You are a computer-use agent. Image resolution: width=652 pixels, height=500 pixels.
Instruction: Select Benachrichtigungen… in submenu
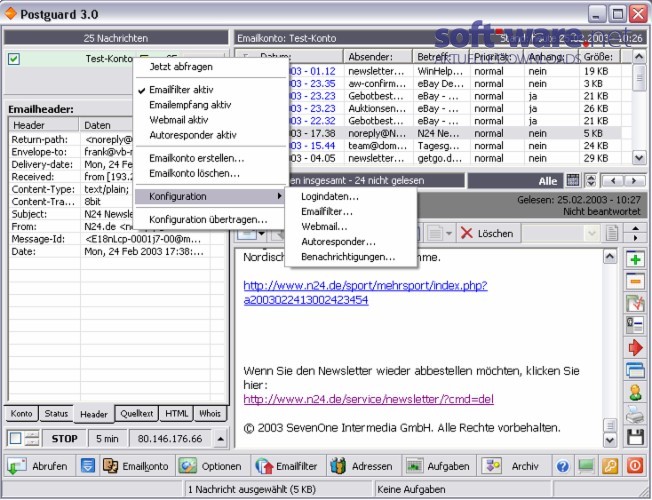point(351,257)
